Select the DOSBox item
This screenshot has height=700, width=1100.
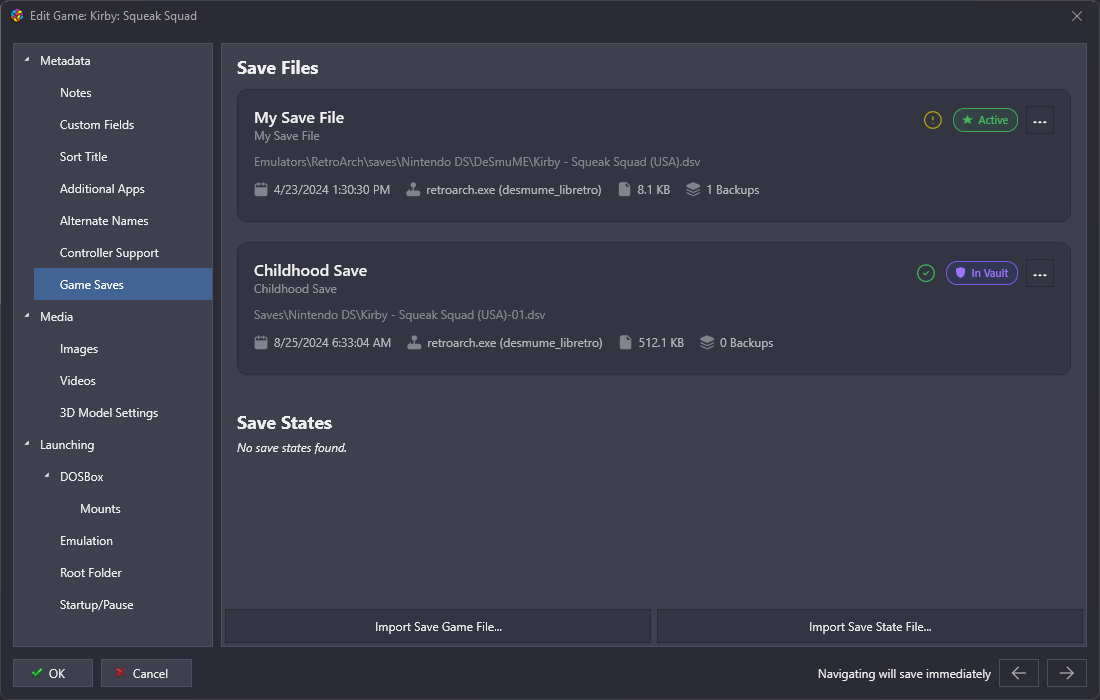coord(81,477)
